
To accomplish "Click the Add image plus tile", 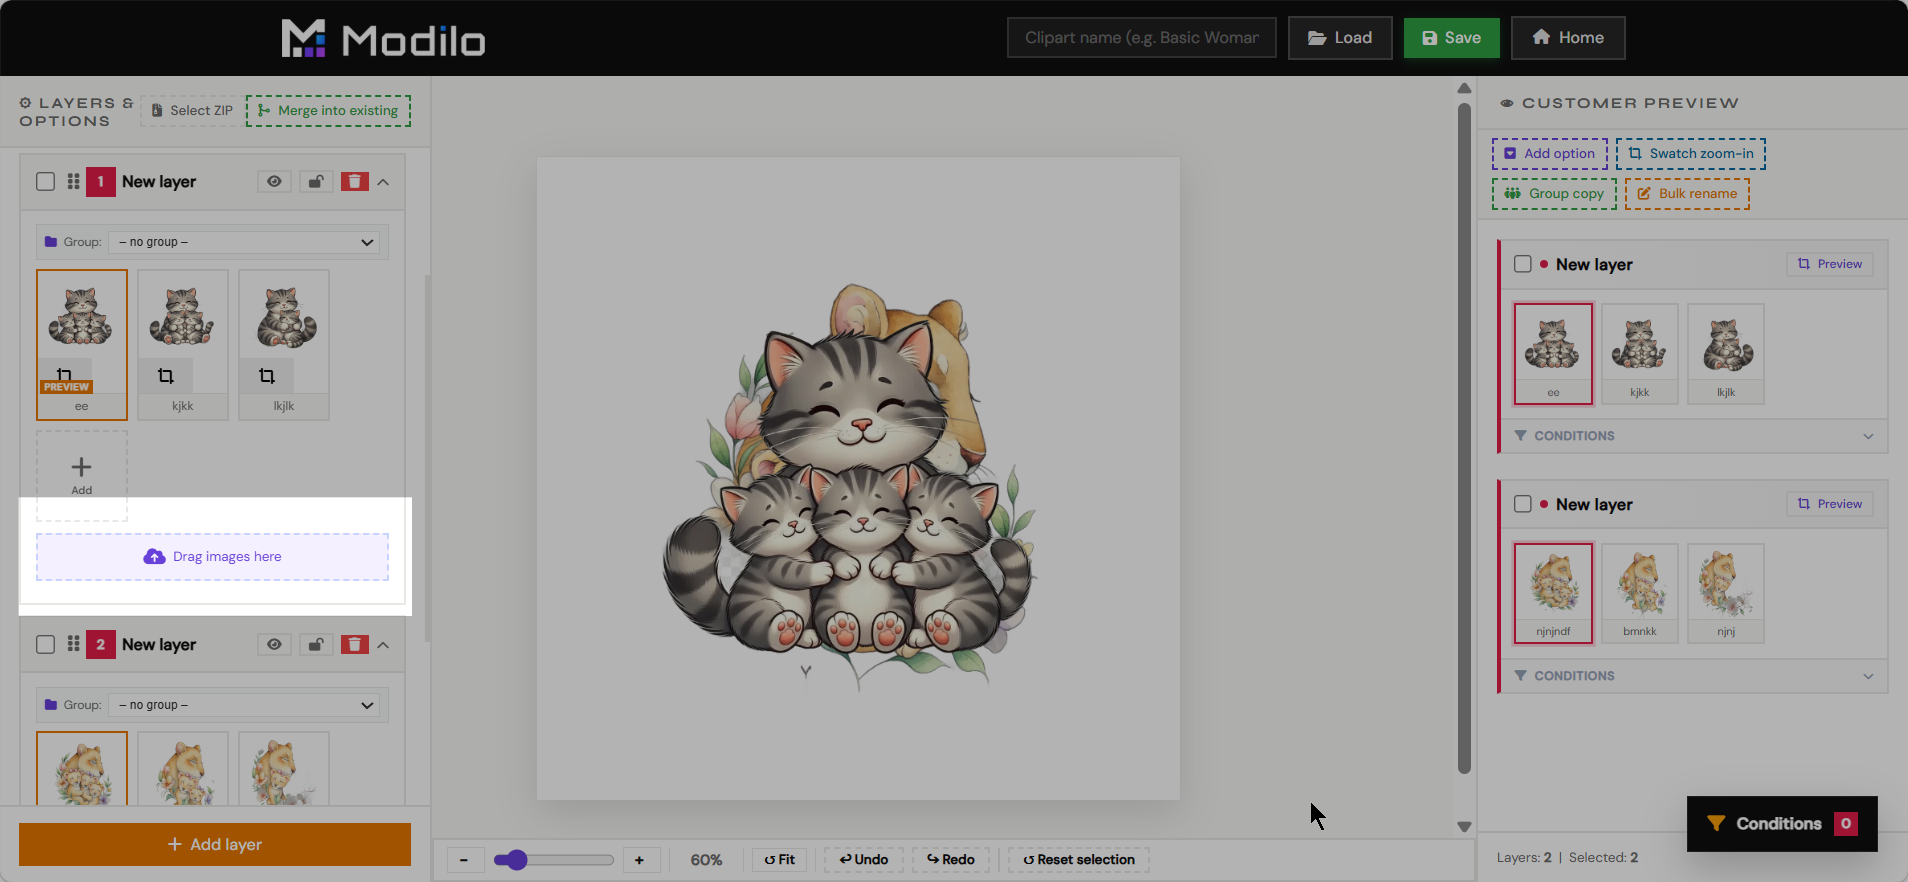I will (x=82, y=475).
